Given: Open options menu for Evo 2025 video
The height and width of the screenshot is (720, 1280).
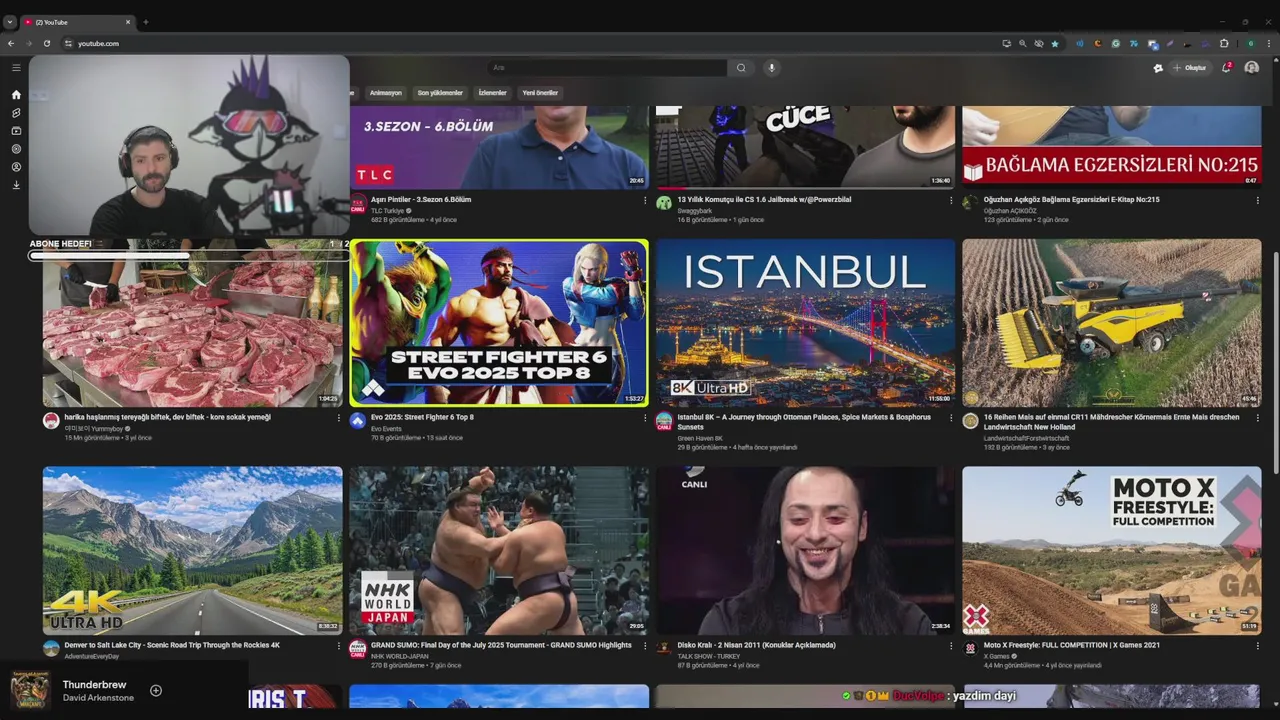Looking at the screenshot, I should coord(645,418).
